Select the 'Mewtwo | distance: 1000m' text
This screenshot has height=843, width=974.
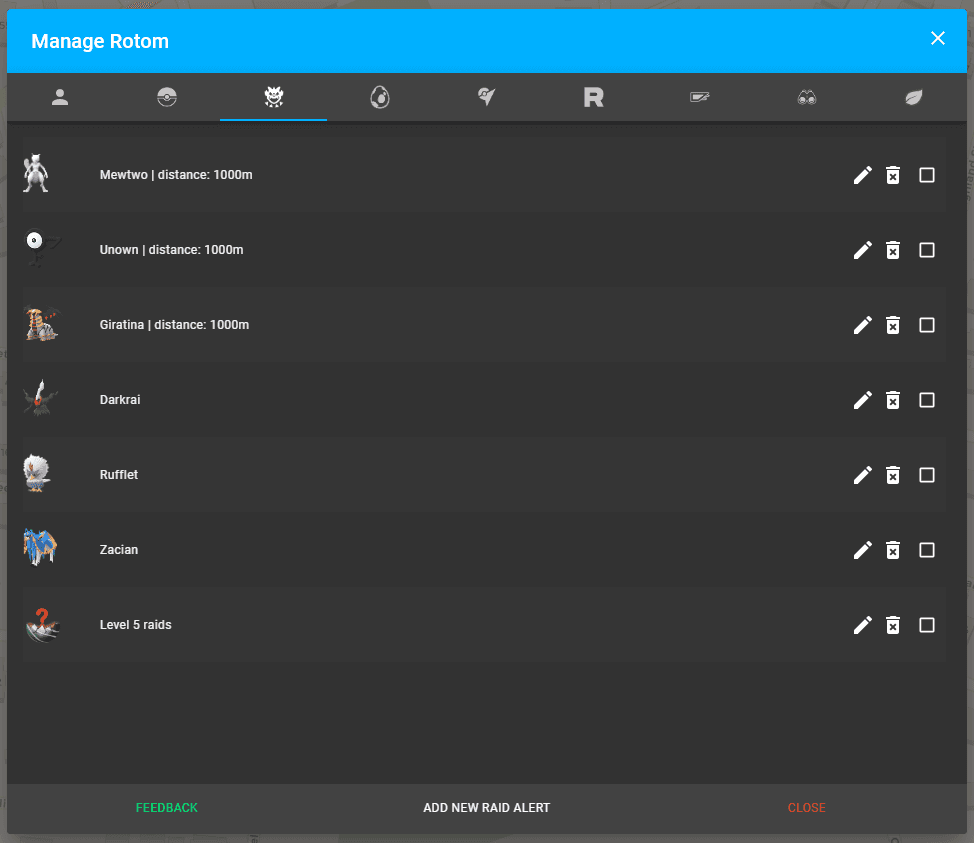tap(176, 175)
